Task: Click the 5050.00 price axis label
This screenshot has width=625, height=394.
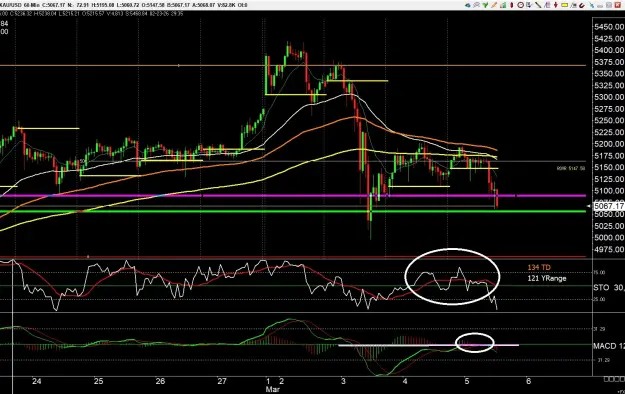Action: point(609,214)
